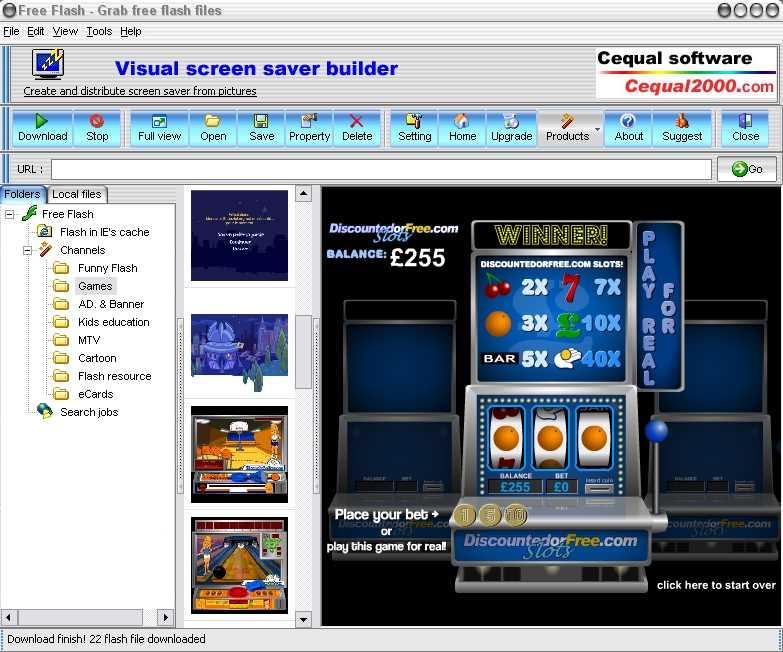Collapse the Channels tree node
This screenshot has width=783, height=652.
click(28, 250)
